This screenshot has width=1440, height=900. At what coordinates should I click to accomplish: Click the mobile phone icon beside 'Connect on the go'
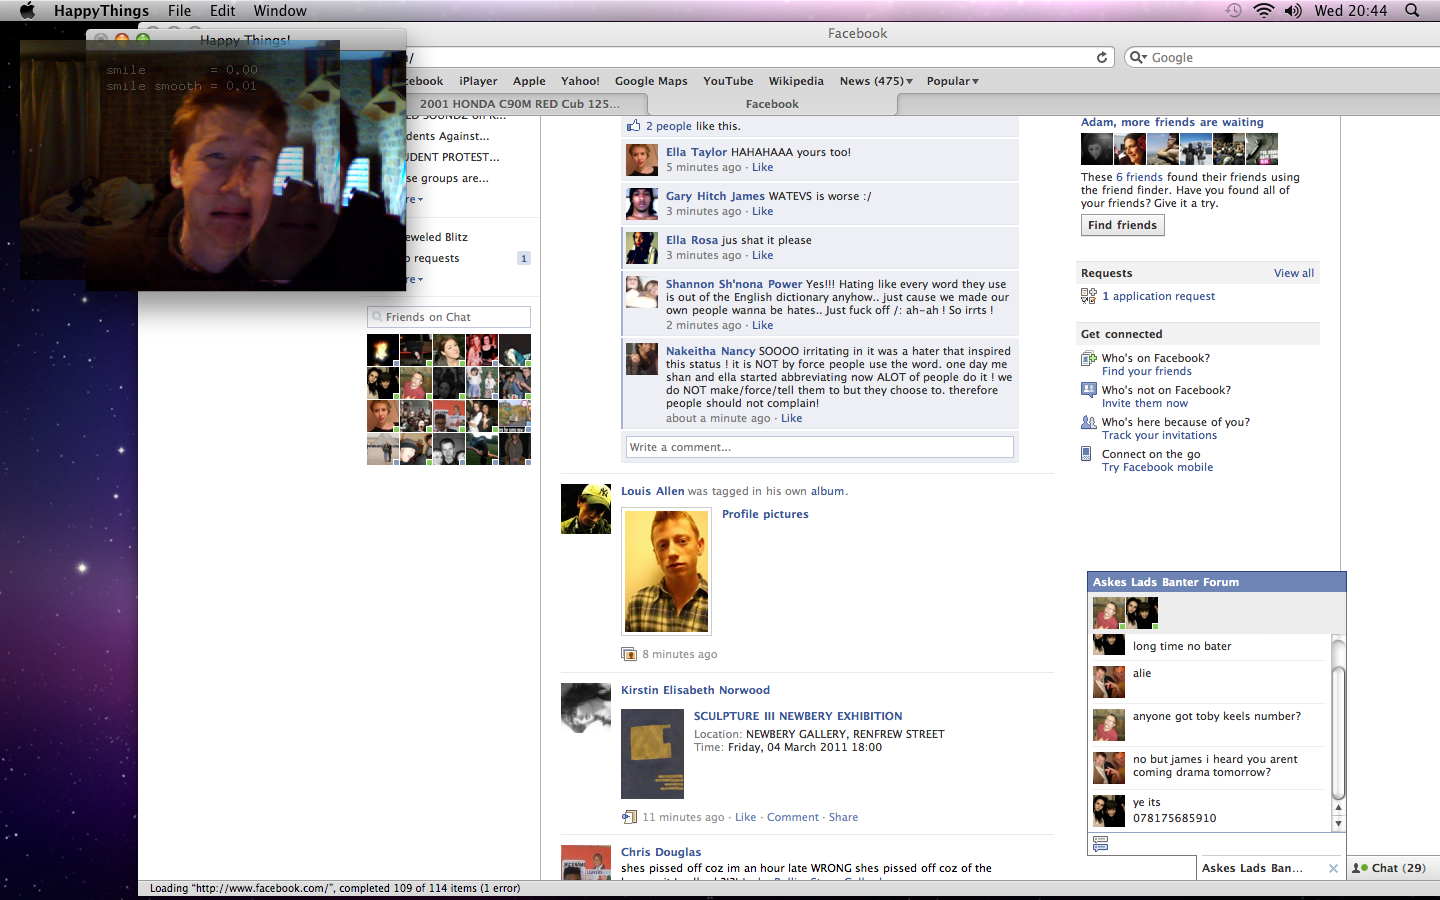pyautogui.click(x=1087, y=454)
